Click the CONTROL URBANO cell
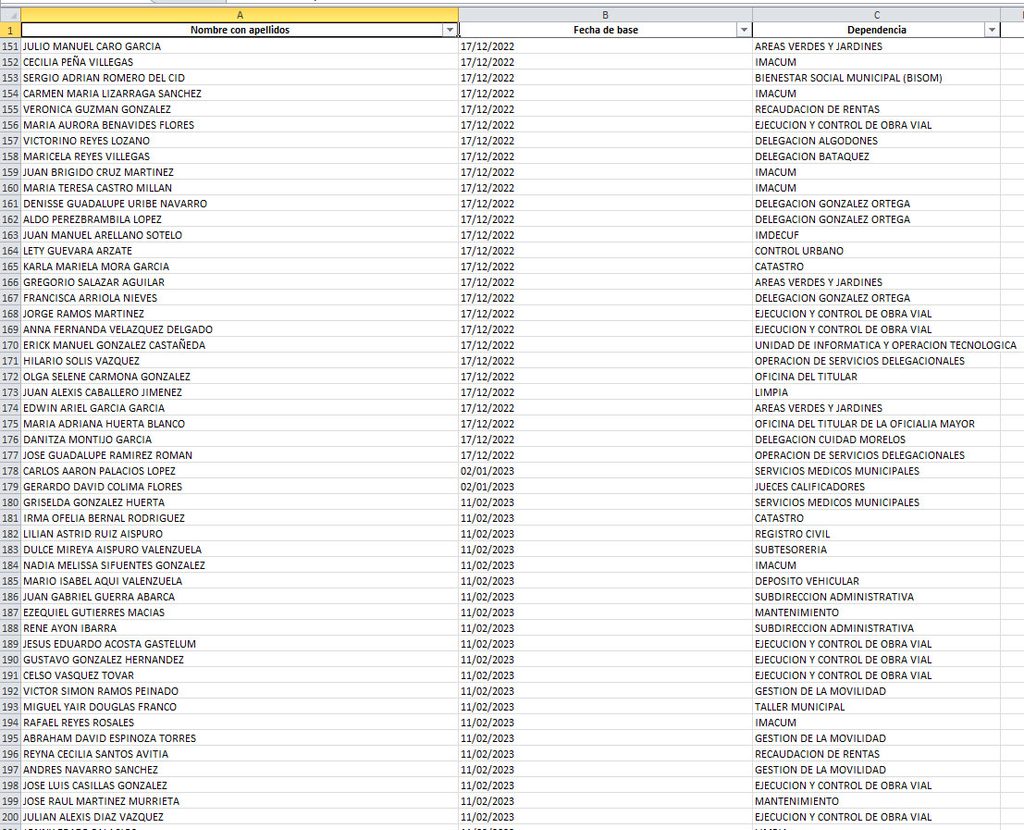 point(876,251)
